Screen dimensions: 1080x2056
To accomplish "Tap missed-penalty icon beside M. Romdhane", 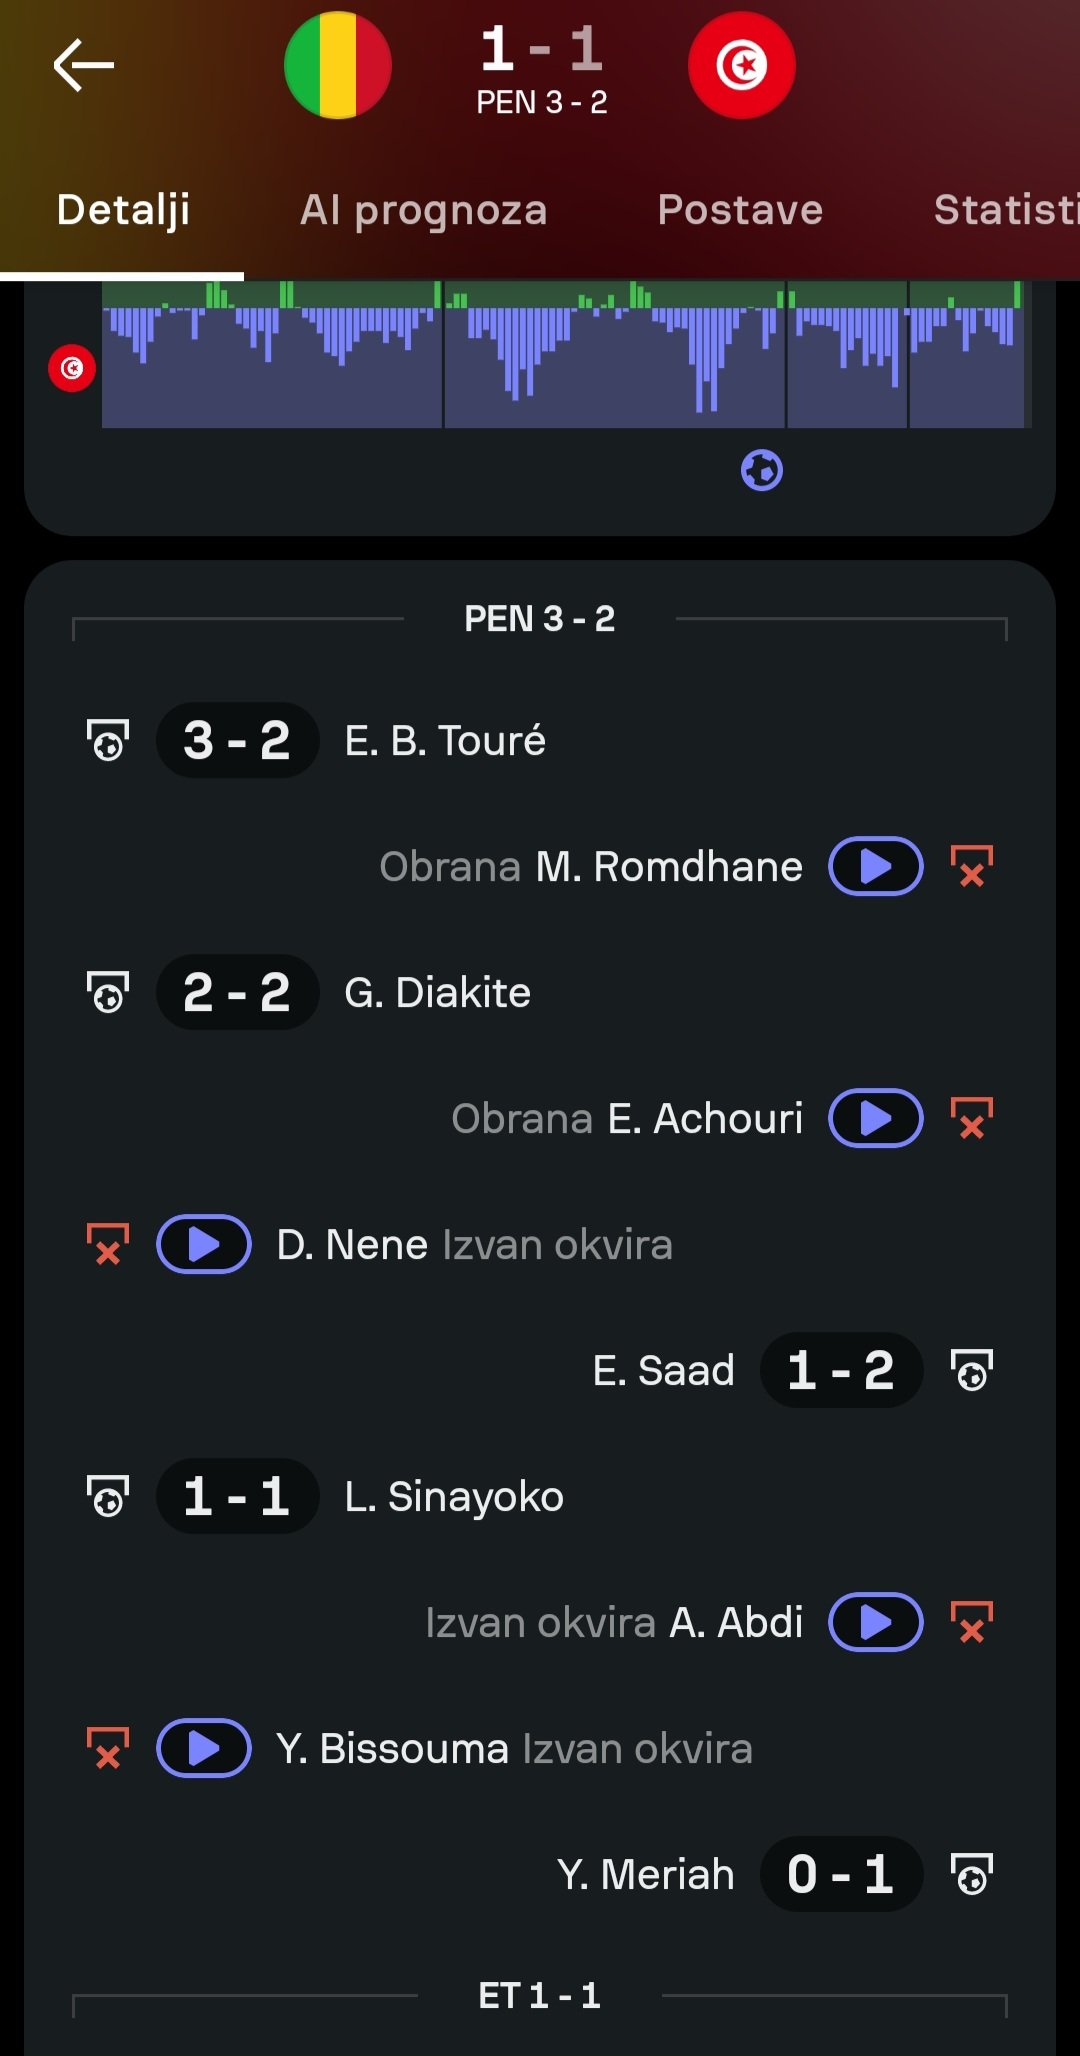I will (971, 866).
